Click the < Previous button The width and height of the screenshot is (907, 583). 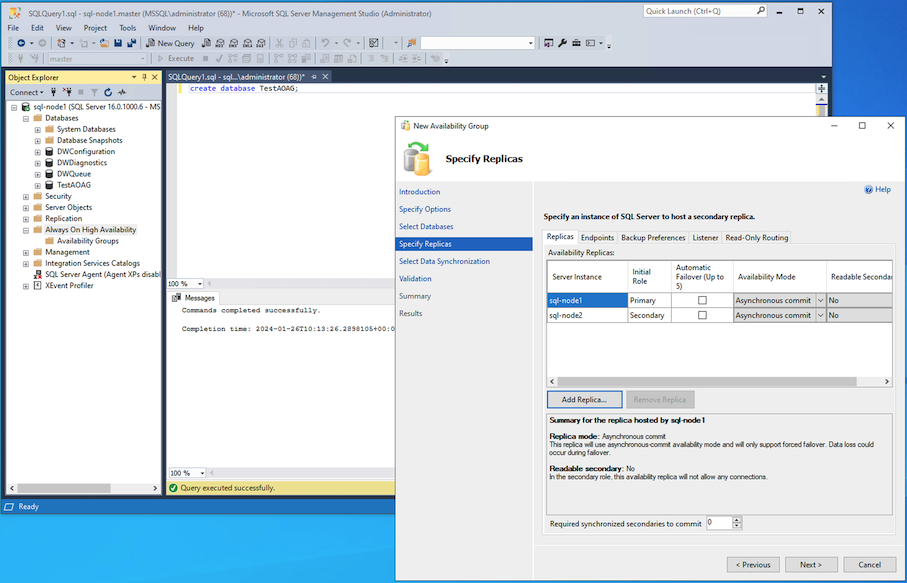tap(753, 564)
